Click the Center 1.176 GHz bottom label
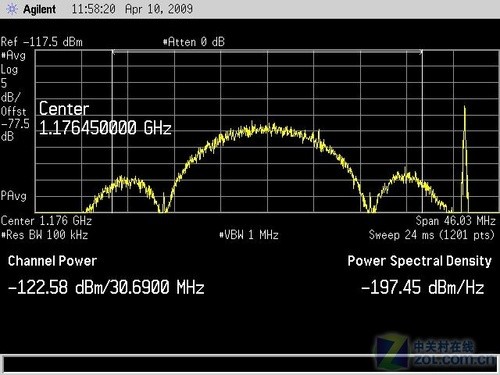500x375 pixels. tap(46, 221)
